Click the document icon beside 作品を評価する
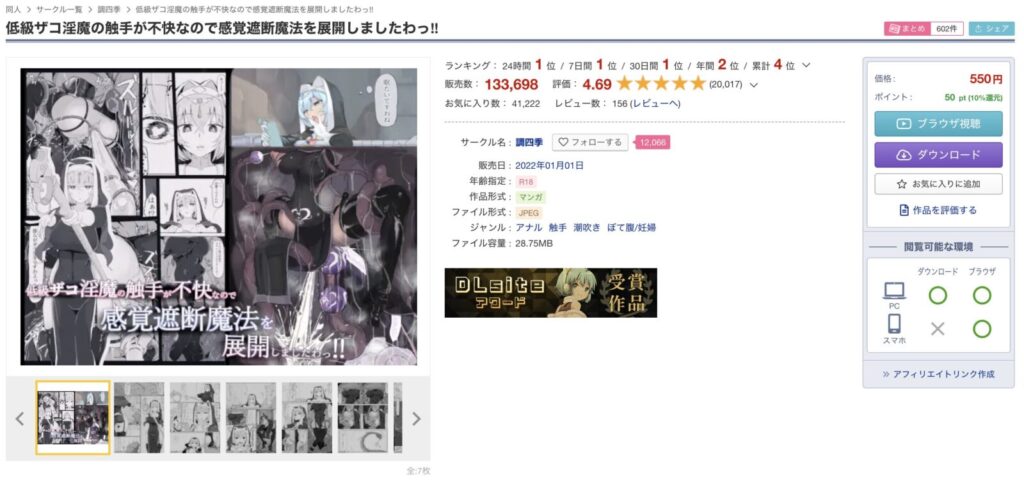Image resolution: width=1024 pixels, height=486 pixels. (x=904, y=210)
